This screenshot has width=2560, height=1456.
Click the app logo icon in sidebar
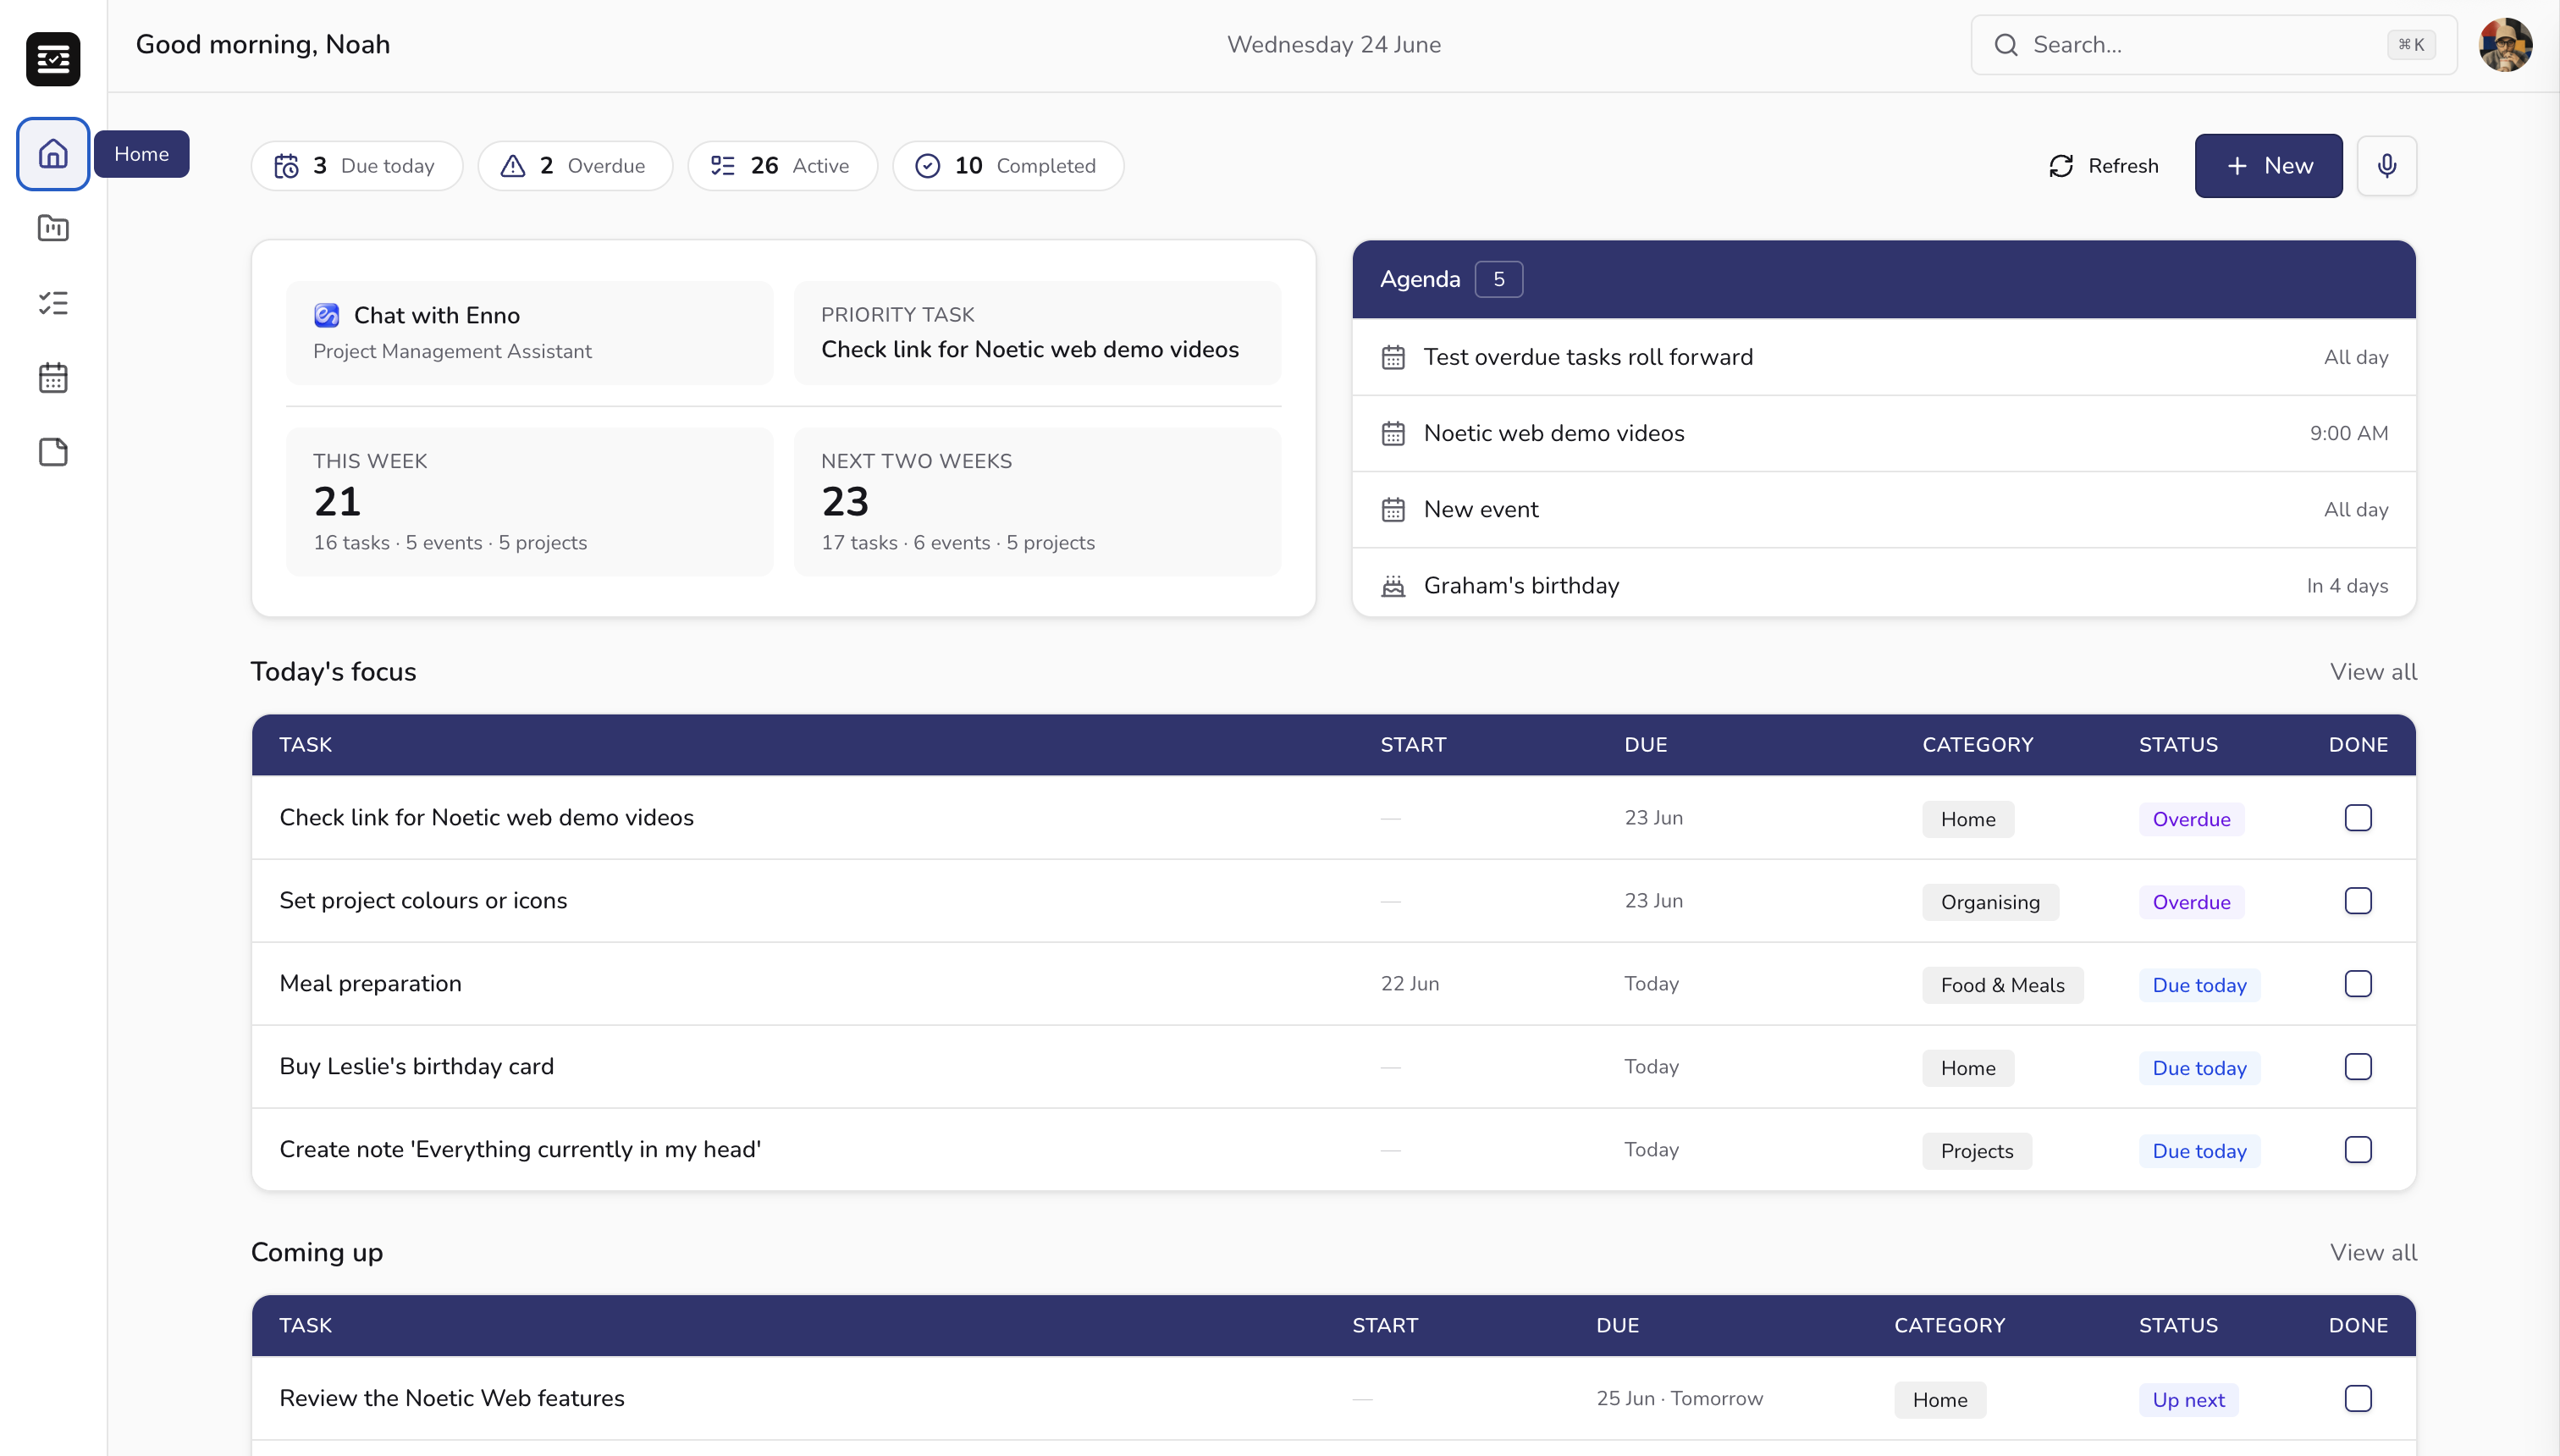[53, 59]
